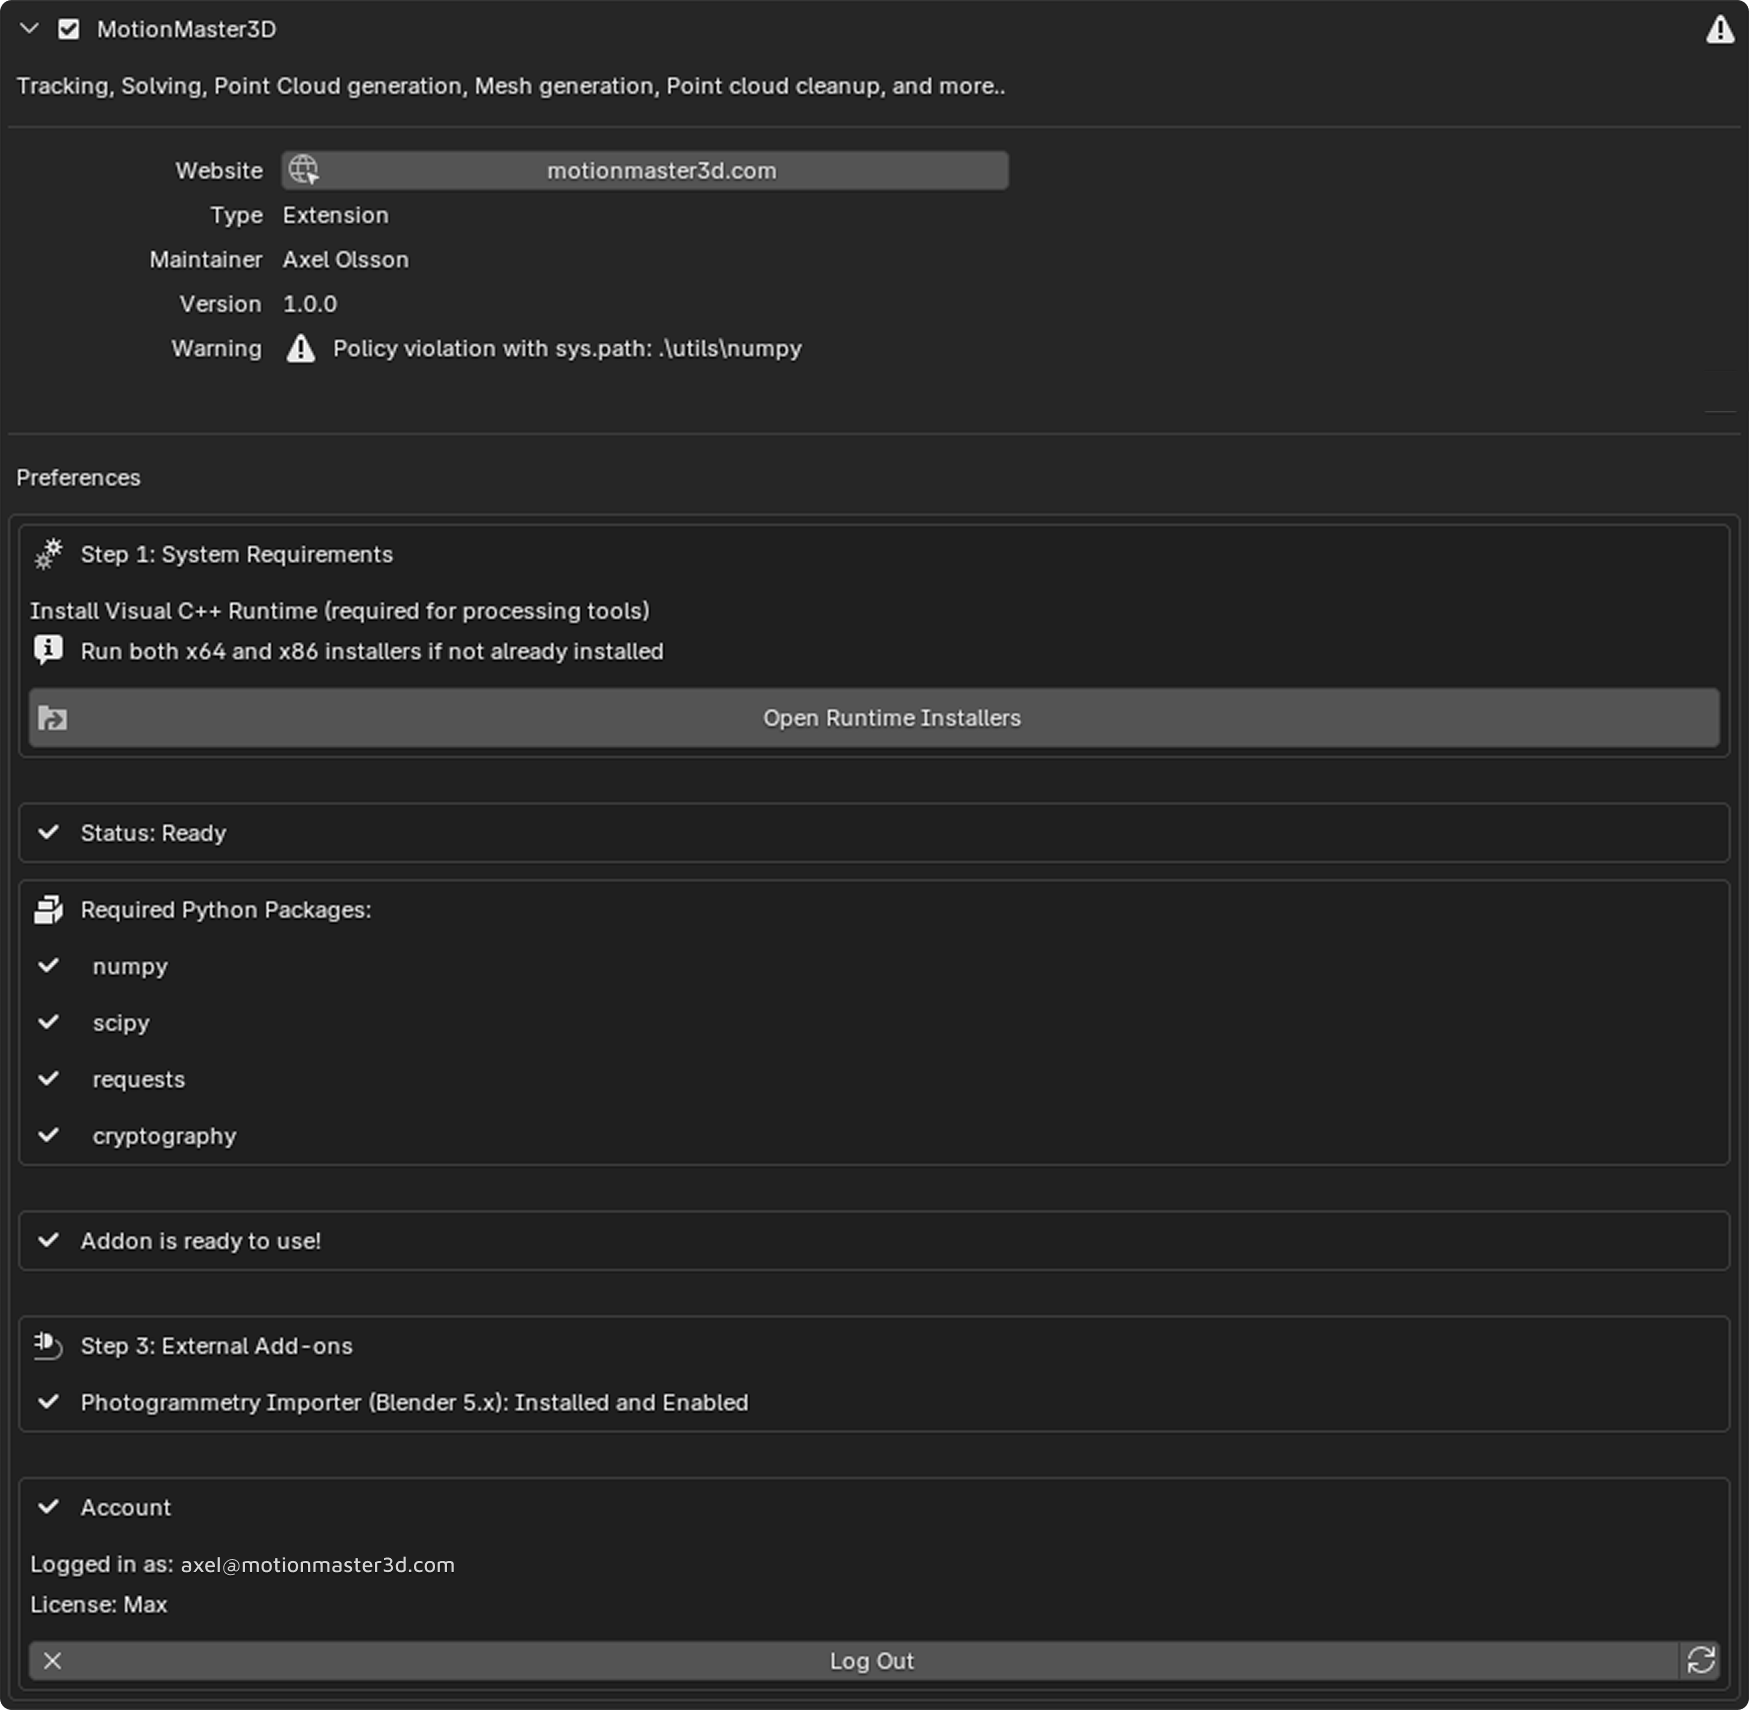Click the globe icon next to Website

[x=304, y=170]
